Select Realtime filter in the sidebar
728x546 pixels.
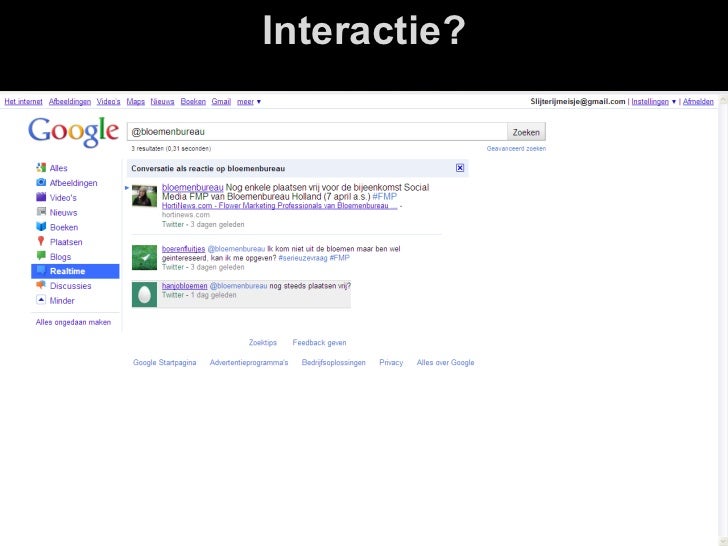tap(75, 271)
